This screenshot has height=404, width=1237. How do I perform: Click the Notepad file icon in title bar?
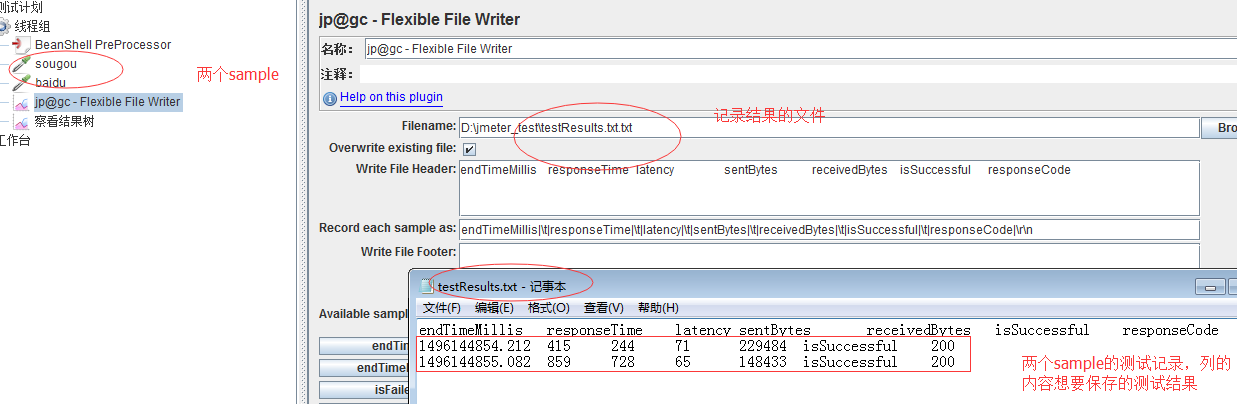427,286
